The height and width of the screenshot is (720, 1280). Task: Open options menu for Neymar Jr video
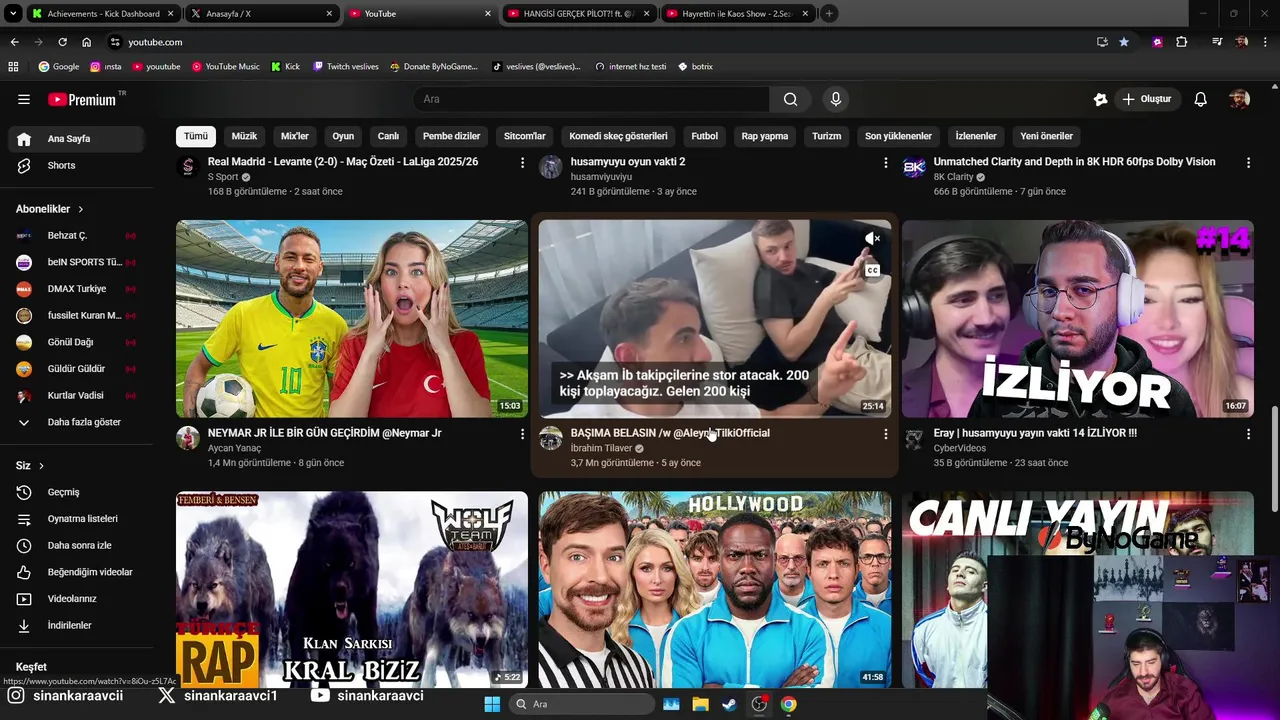[522, 434]
